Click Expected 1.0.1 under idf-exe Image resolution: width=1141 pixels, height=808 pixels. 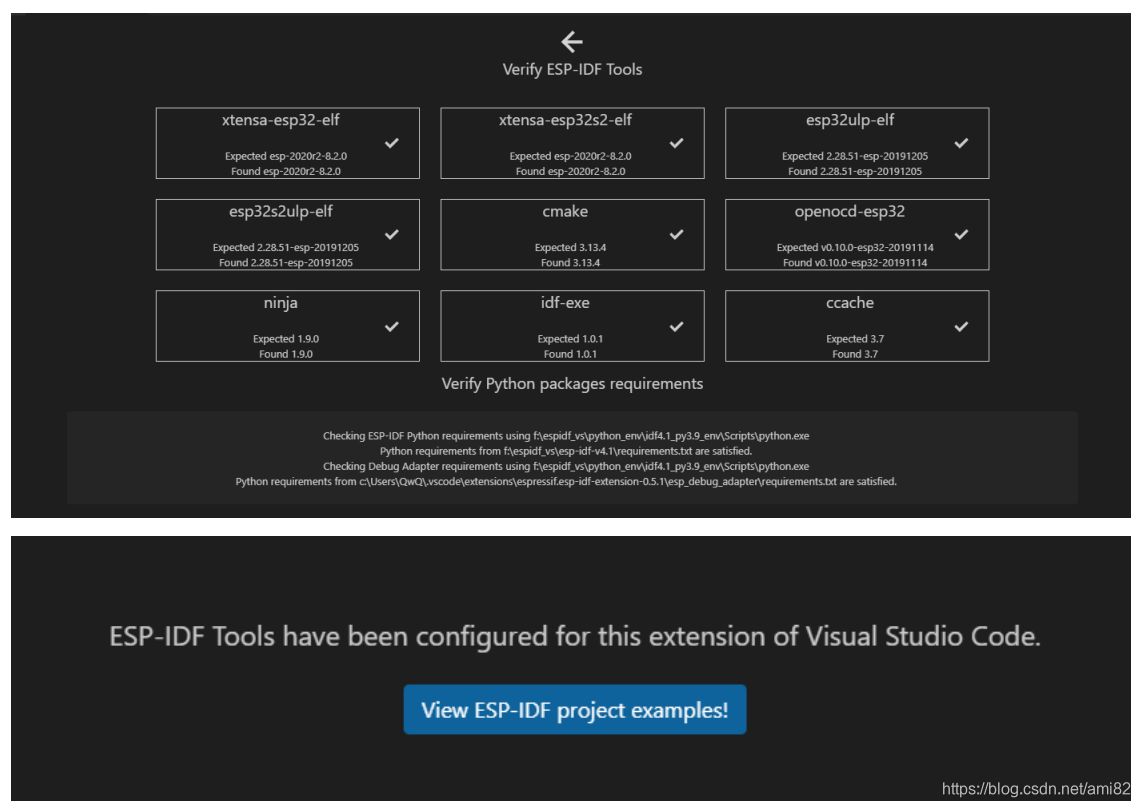(x=570, y=339)
